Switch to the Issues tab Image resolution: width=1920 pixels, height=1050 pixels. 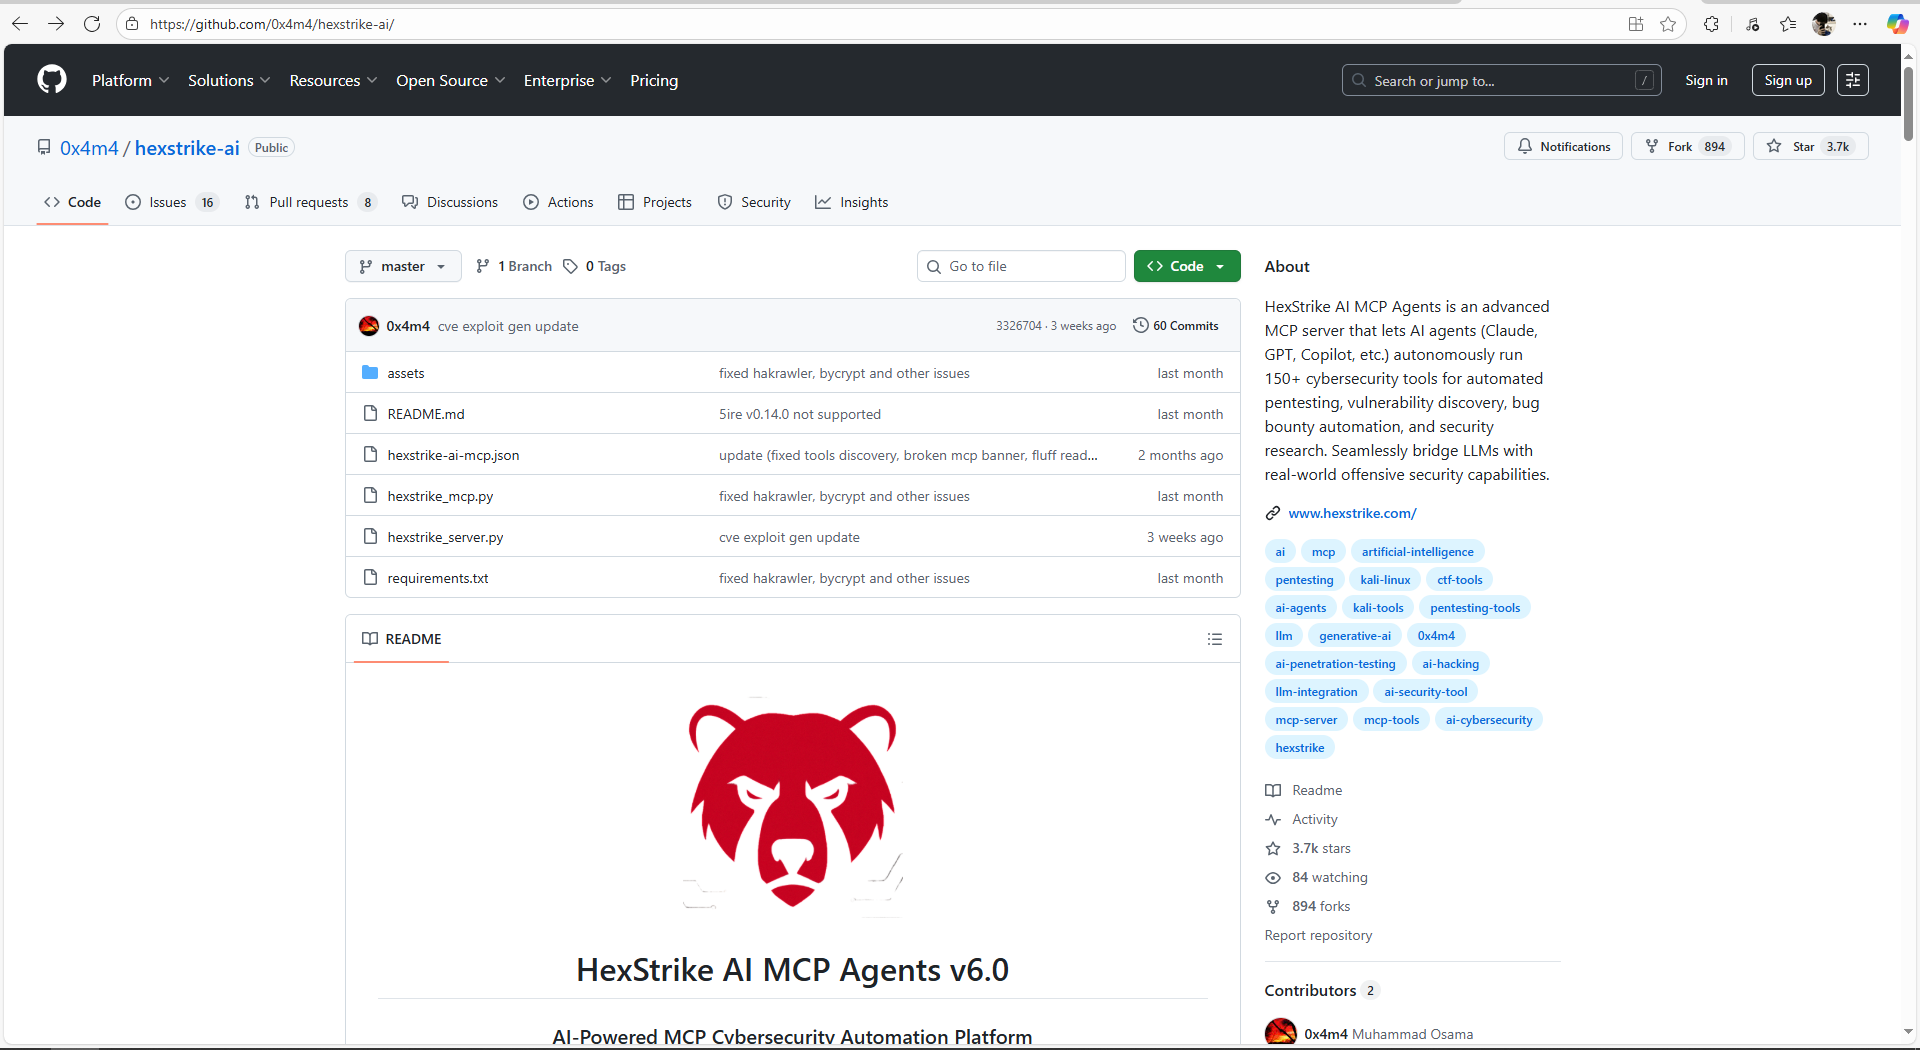coord(170,202)
